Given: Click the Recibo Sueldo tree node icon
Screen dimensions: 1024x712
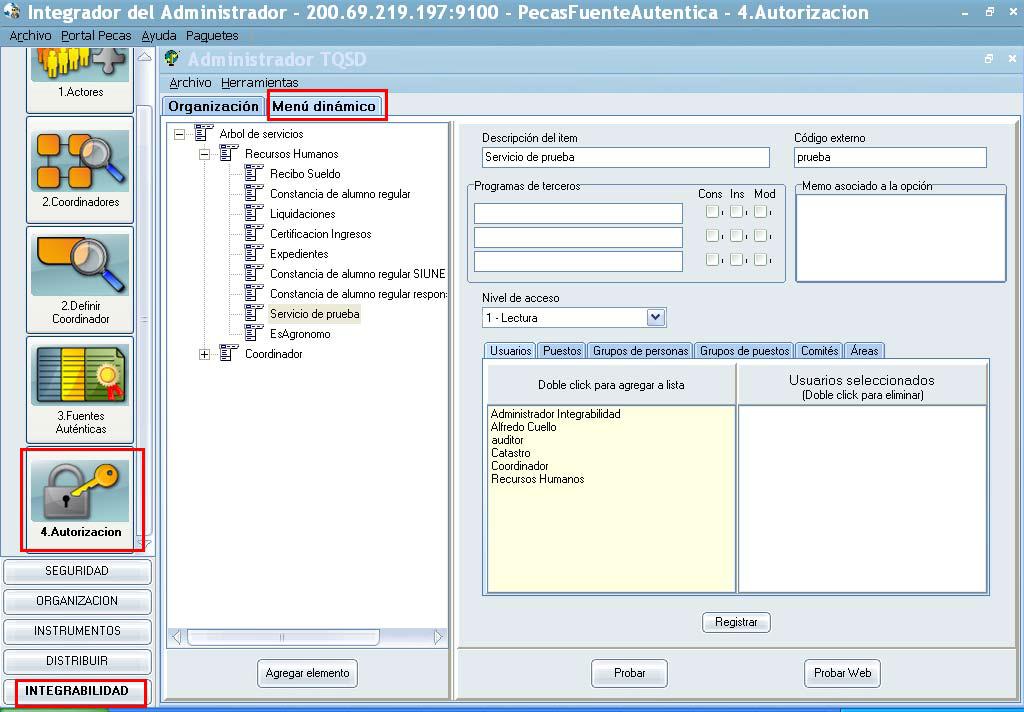Looking at the screenshot, I should click(254, 174).
